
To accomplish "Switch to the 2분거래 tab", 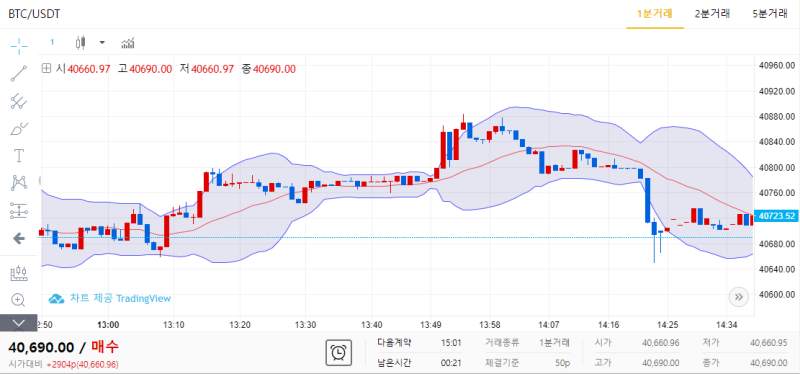I will tap(712, 14).
